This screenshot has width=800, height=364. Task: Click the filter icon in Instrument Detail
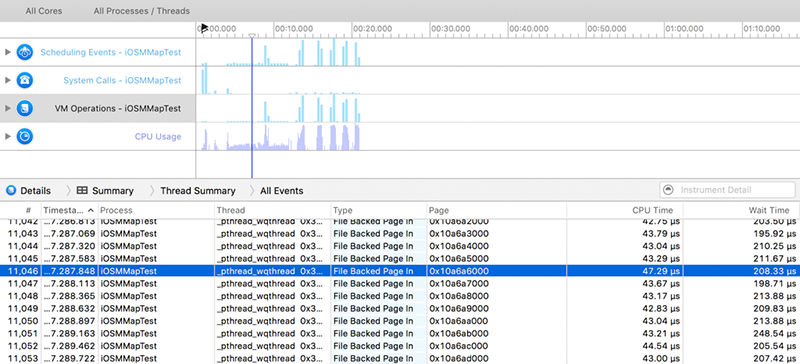click(x=668, y=190)
